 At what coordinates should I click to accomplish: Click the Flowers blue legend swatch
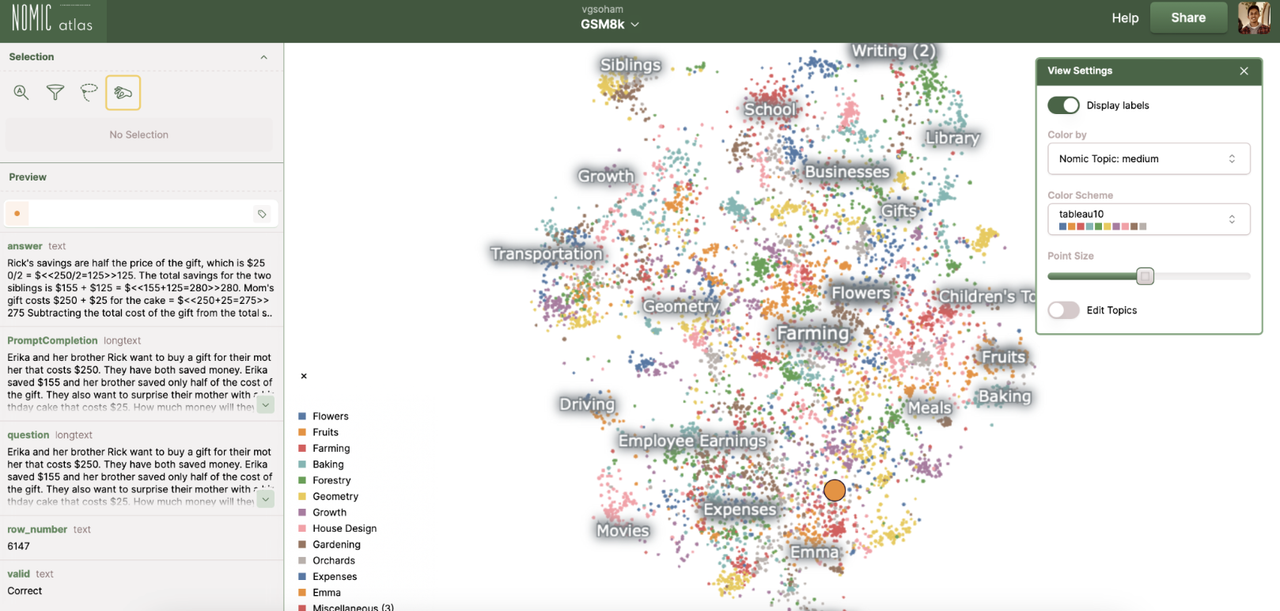point(302,416)
